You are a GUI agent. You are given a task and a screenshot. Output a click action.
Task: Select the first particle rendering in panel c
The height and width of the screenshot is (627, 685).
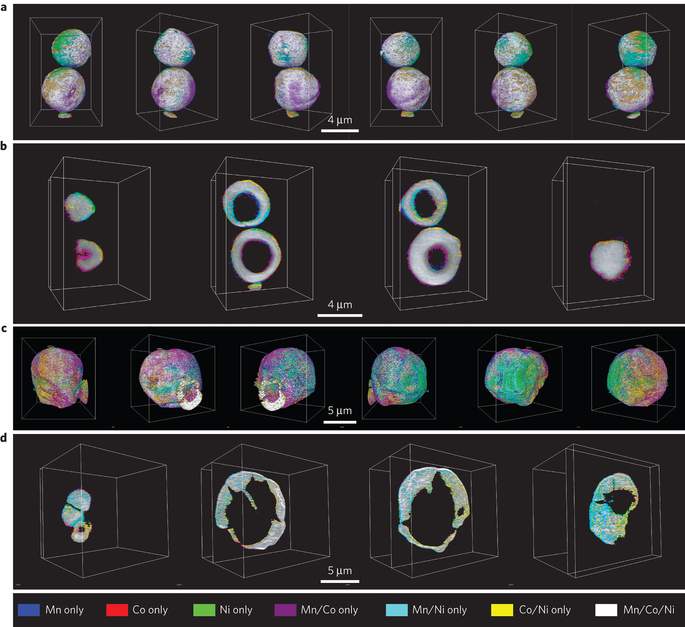pos(59,378)
